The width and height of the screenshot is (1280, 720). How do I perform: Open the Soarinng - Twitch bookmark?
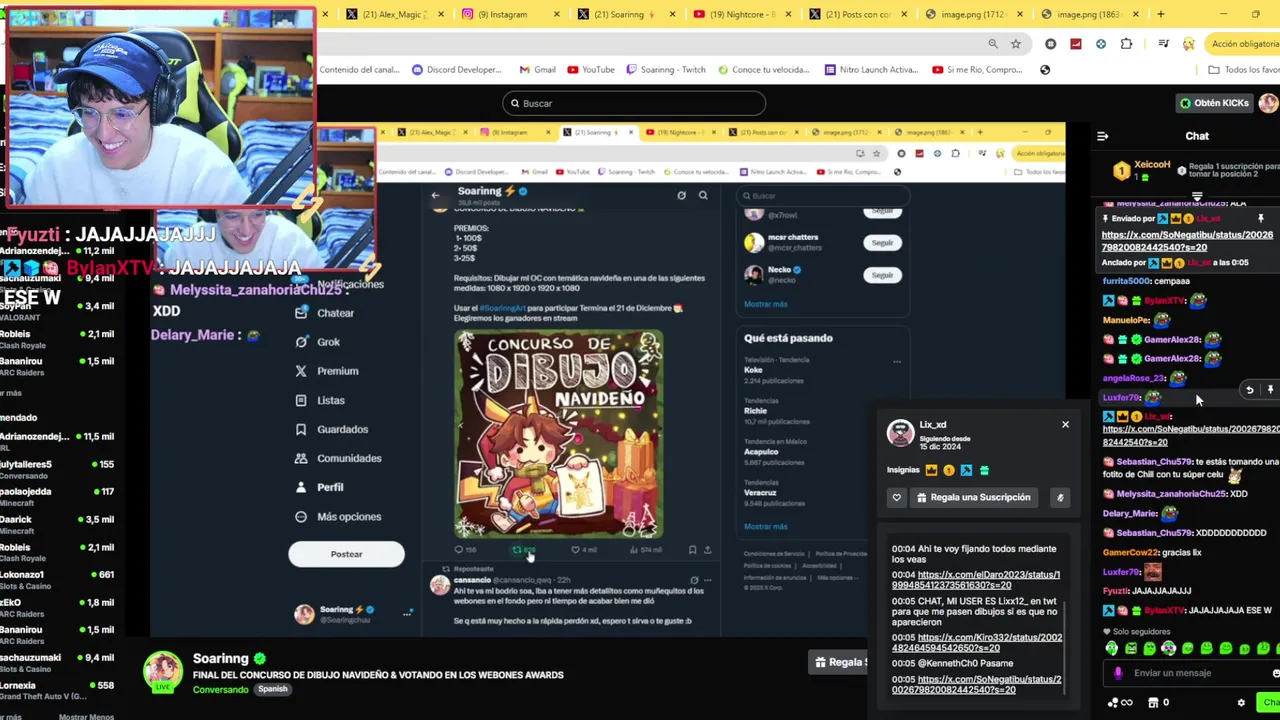[x=666, y=70]
